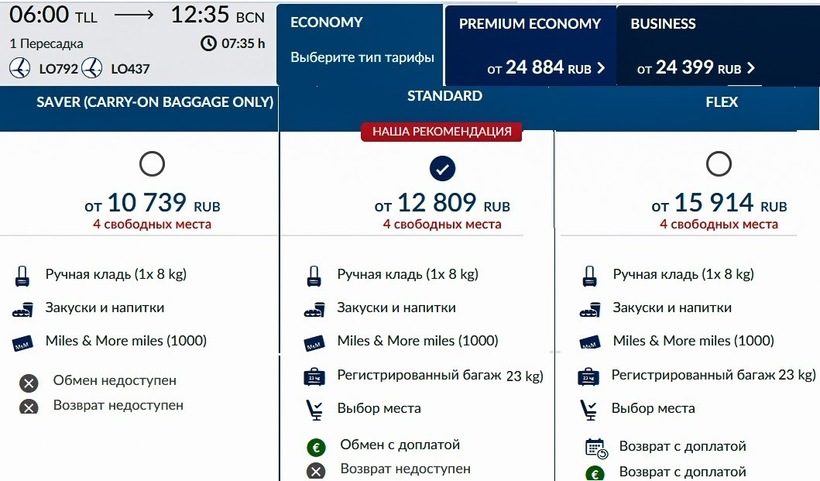This screenshot has width=820, height=481.
Task: Select the Flex fare radio button
Action: [x=718, y=164]
